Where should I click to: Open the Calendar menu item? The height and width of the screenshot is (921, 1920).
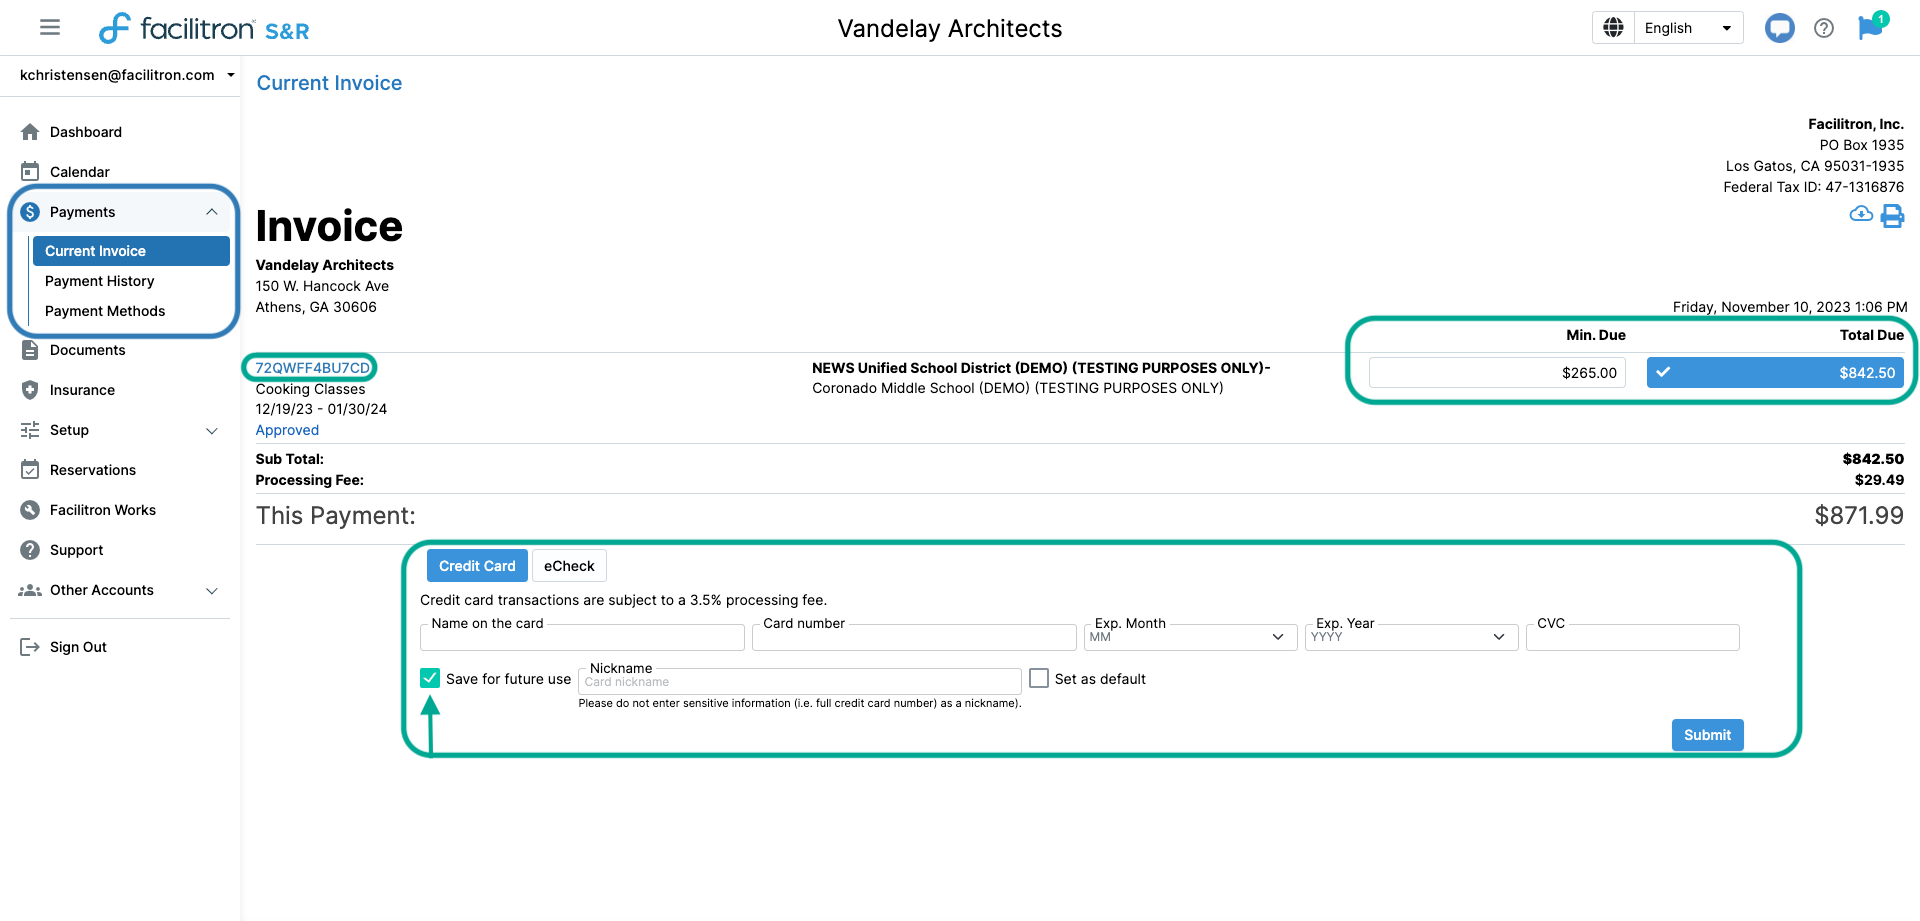tap(80, 172)
